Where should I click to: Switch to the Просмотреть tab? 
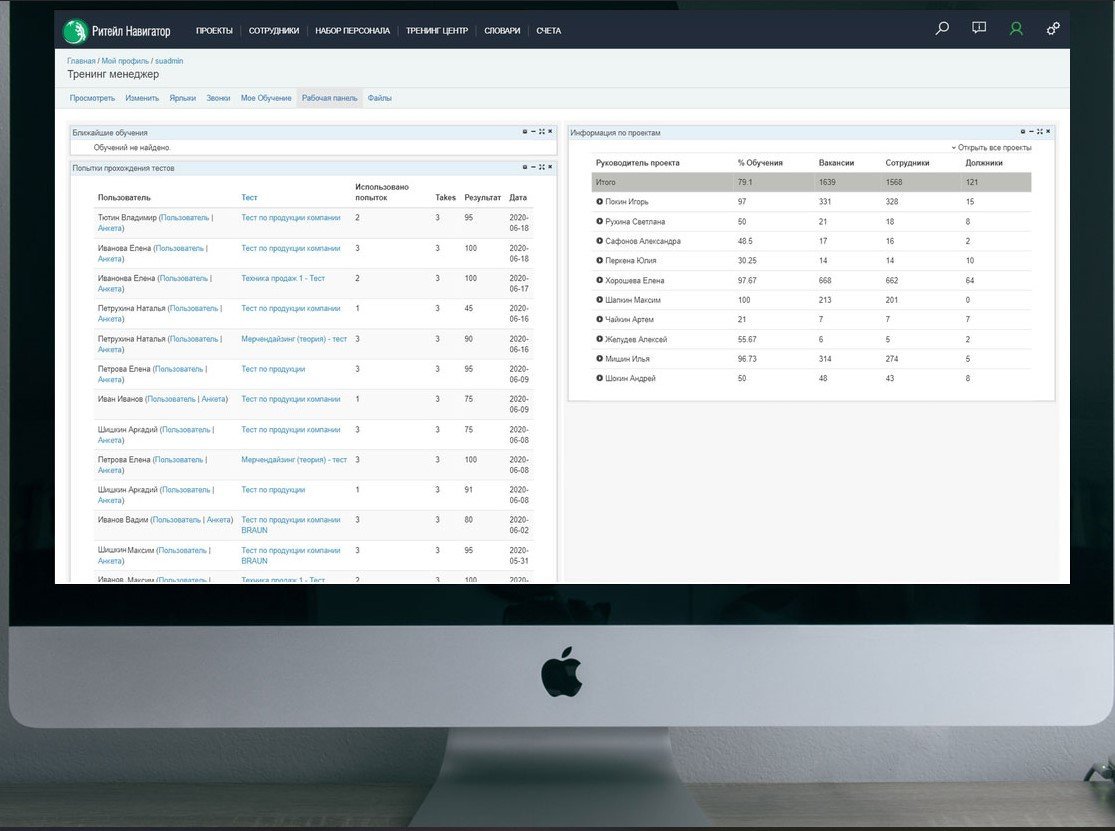92,98
